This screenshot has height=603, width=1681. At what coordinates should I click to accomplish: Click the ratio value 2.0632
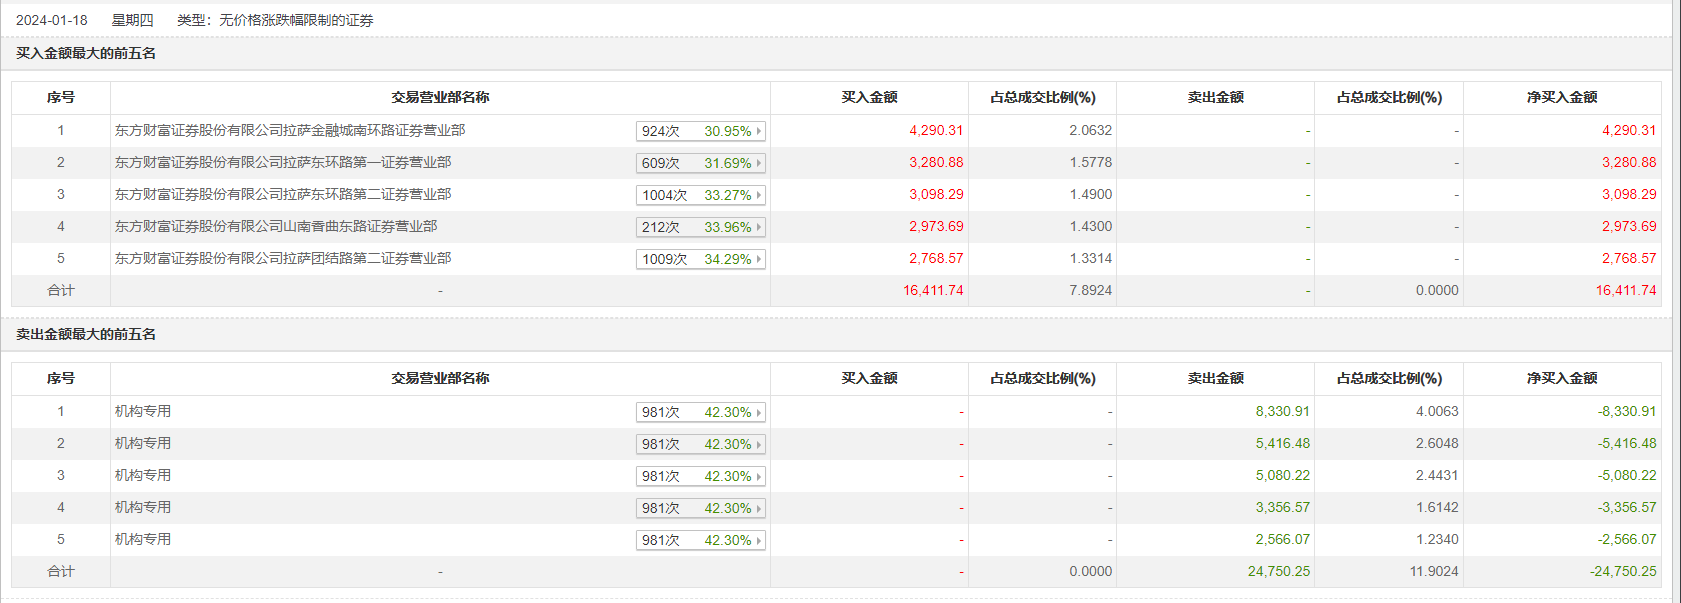(x=1090, y=130)
